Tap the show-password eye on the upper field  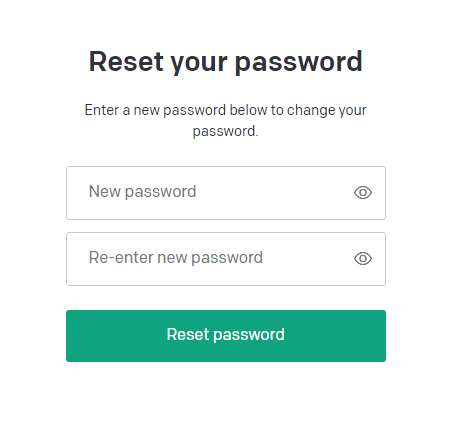point(363,193)
